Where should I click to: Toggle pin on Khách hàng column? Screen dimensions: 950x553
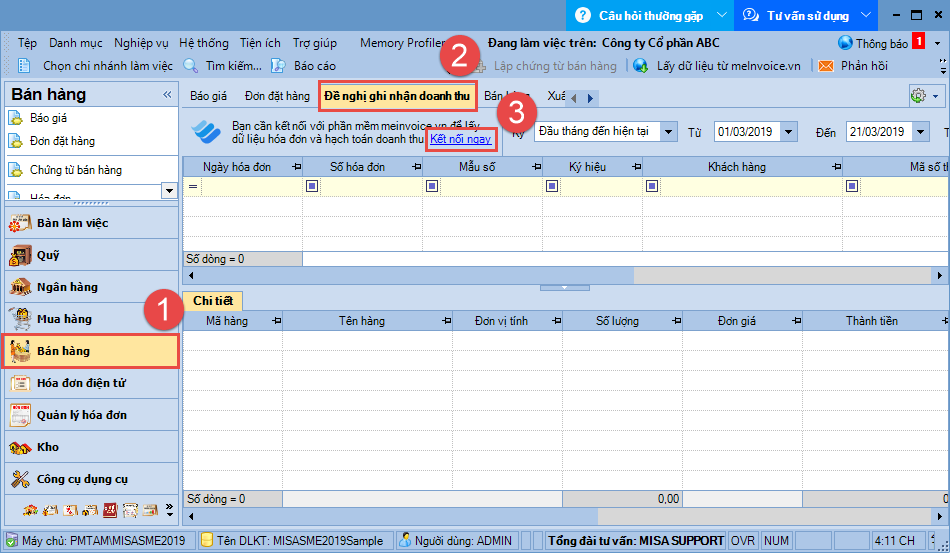click(836, 167)
